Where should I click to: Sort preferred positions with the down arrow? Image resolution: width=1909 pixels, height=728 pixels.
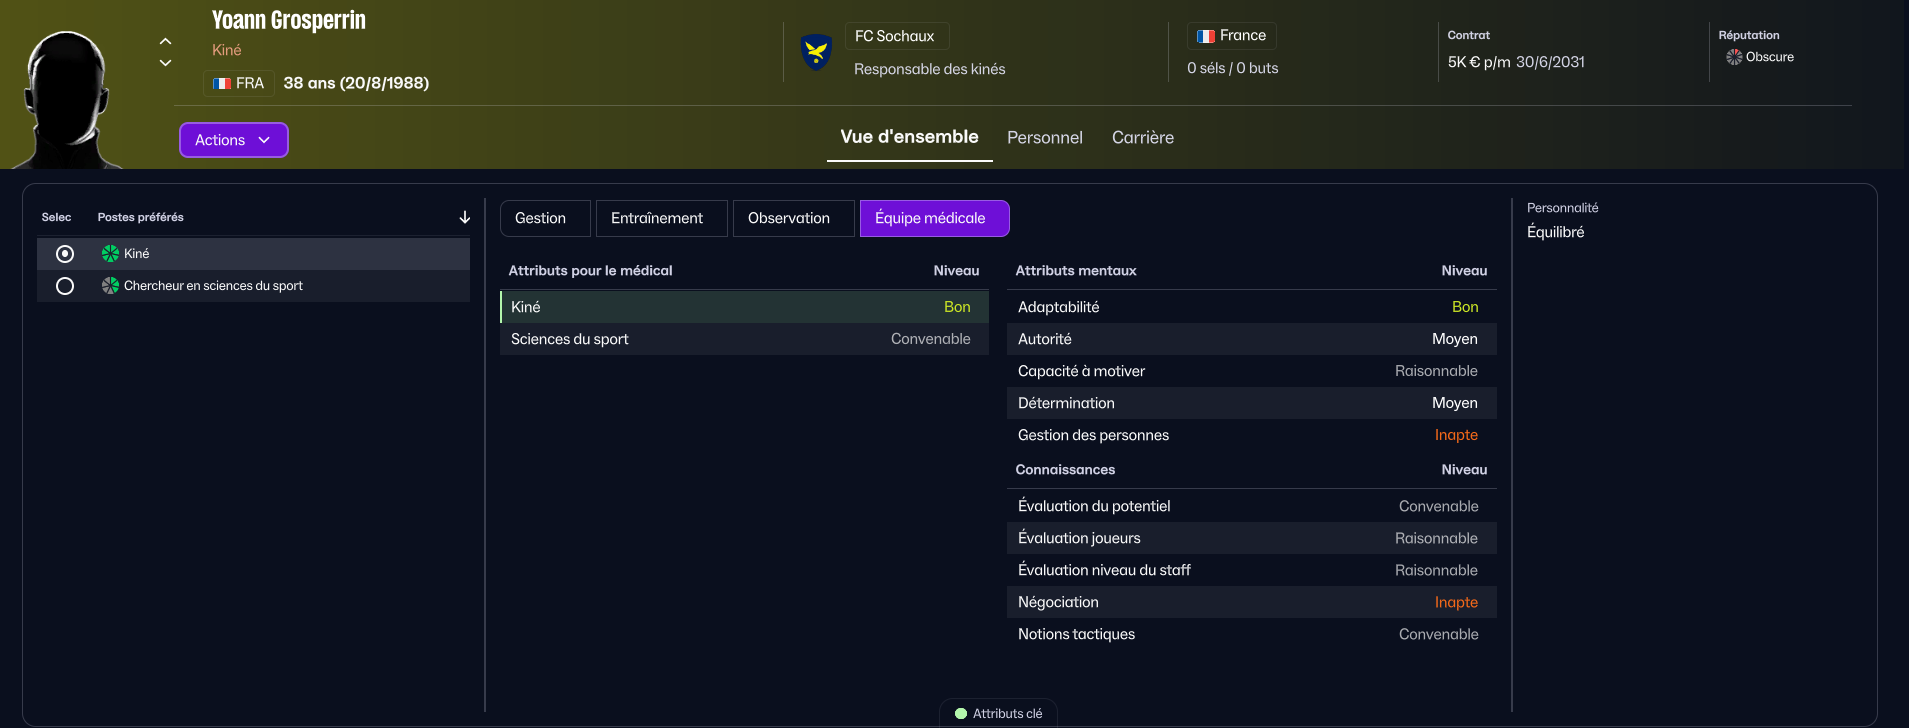click(x=464, y=217)
